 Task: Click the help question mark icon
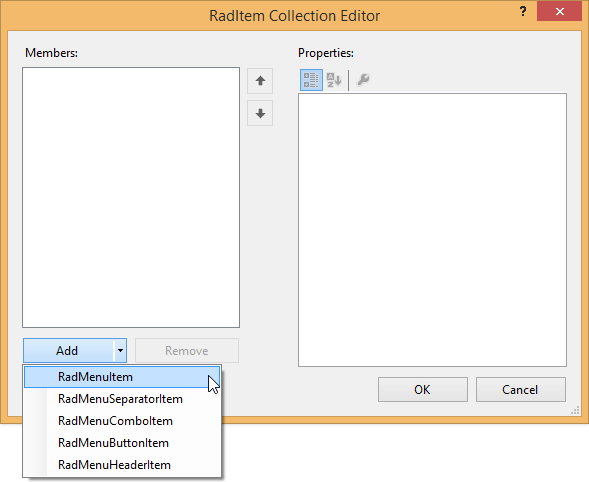(x=523, y=11)
